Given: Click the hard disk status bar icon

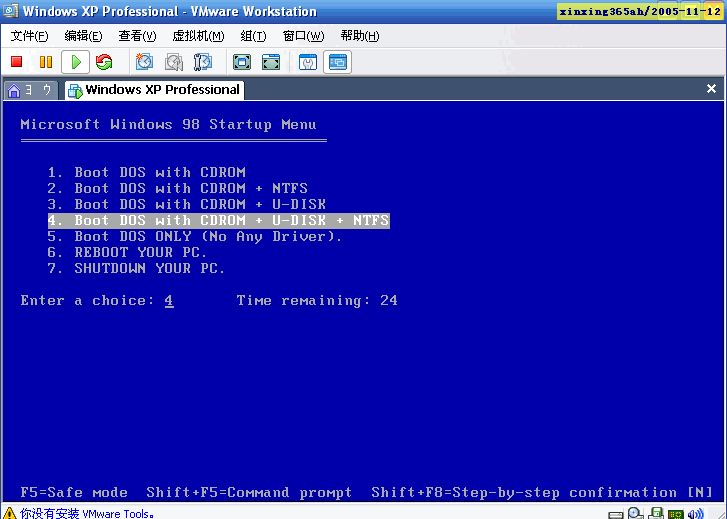Looking at the screenshot, I should (615, 515).
